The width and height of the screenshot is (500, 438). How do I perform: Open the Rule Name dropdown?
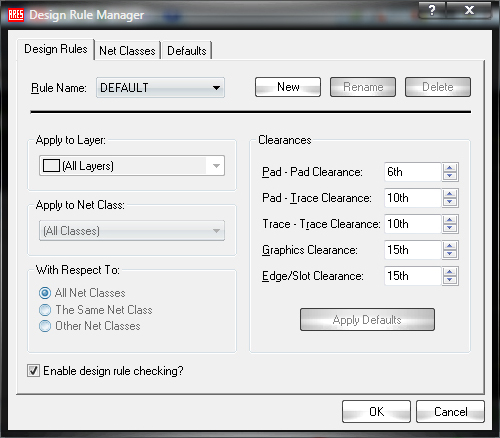point(160,88)
